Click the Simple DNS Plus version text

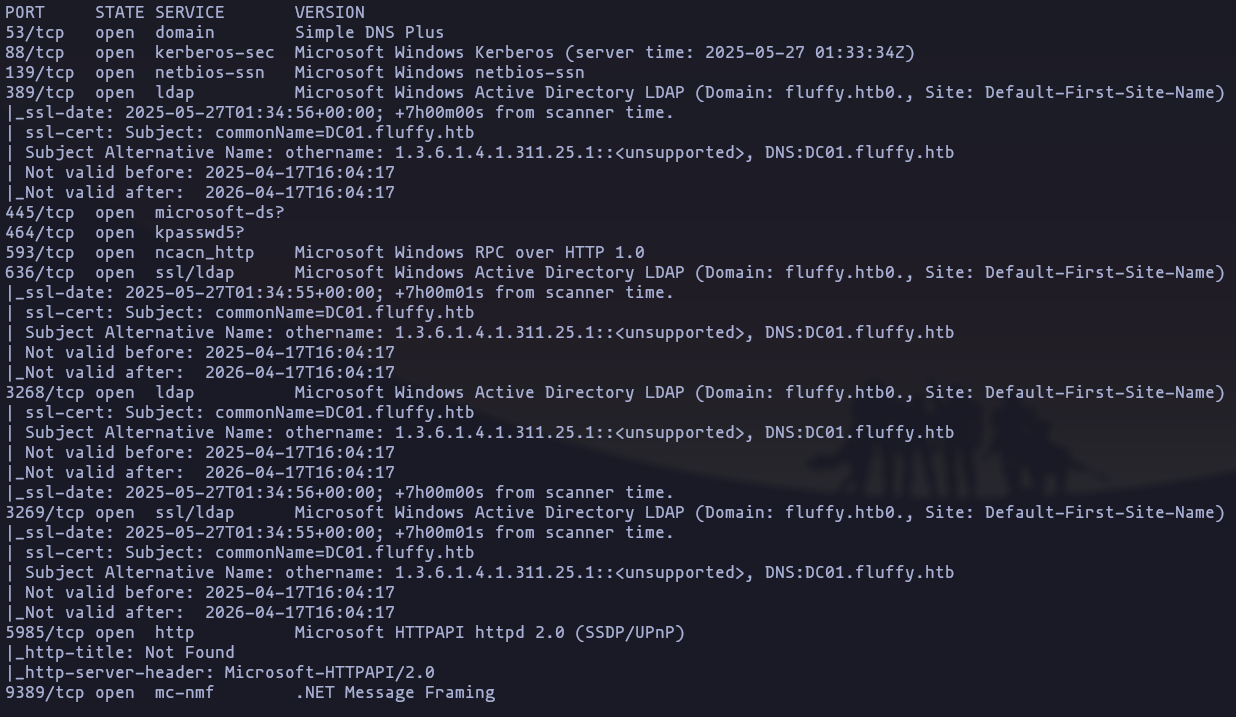370,32
